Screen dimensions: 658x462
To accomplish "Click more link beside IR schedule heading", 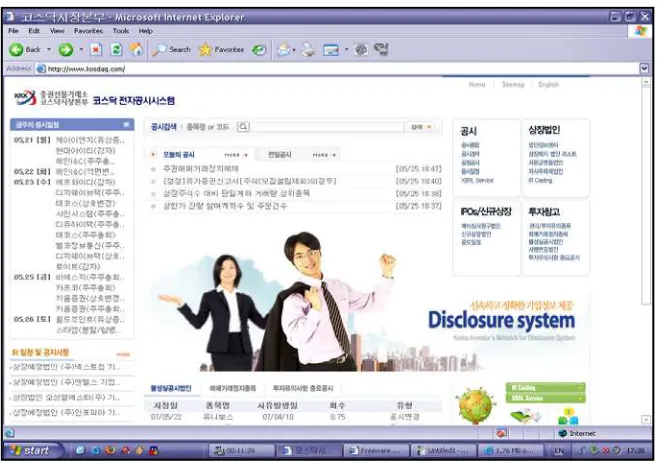I will click(123, 355).
